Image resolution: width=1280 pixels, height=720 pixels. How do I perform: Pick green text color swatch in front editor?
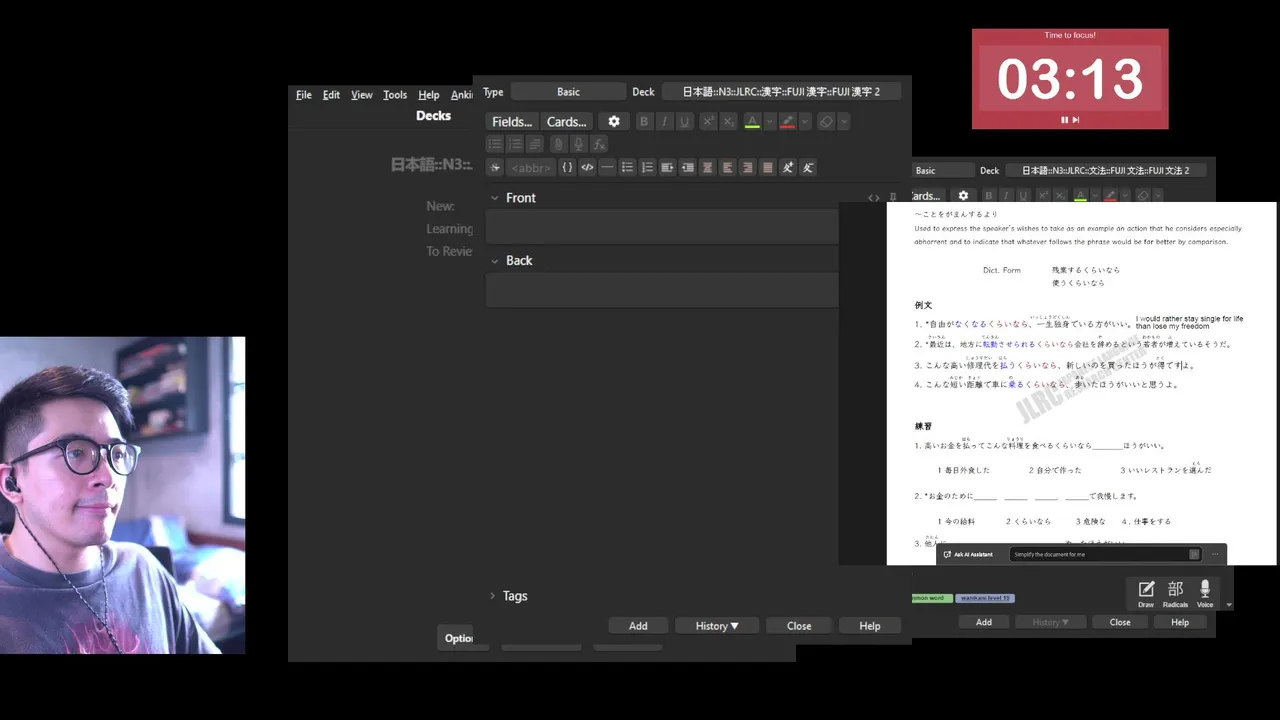click(752, 121)
